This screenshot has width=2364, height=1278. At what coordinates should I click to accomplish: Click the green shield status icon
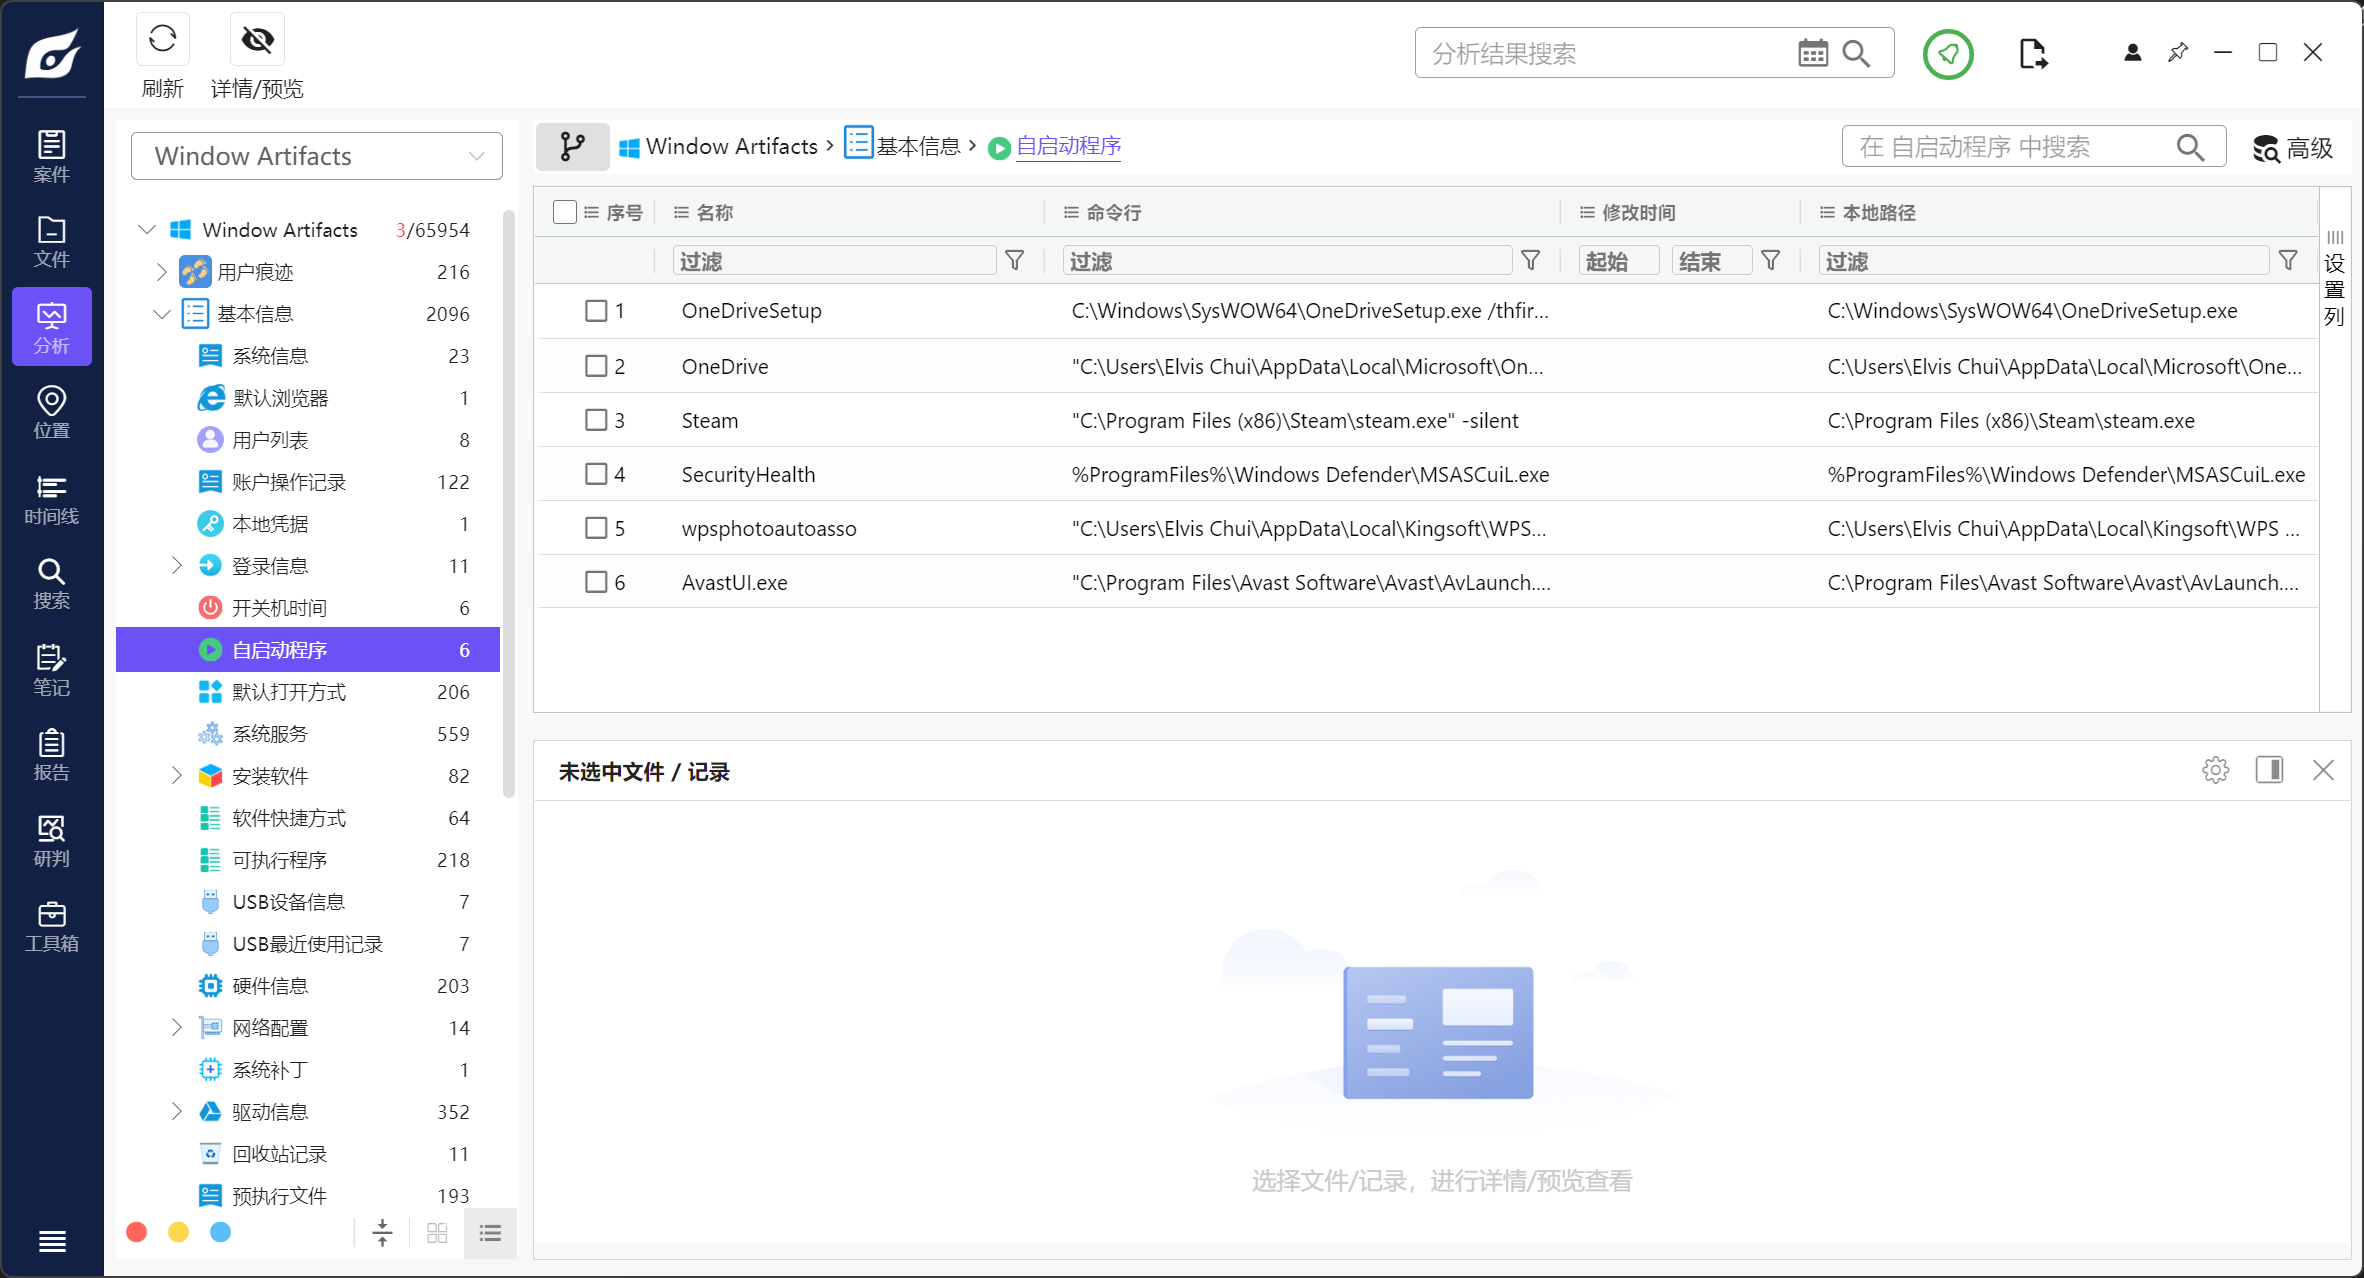point(1947,54)
